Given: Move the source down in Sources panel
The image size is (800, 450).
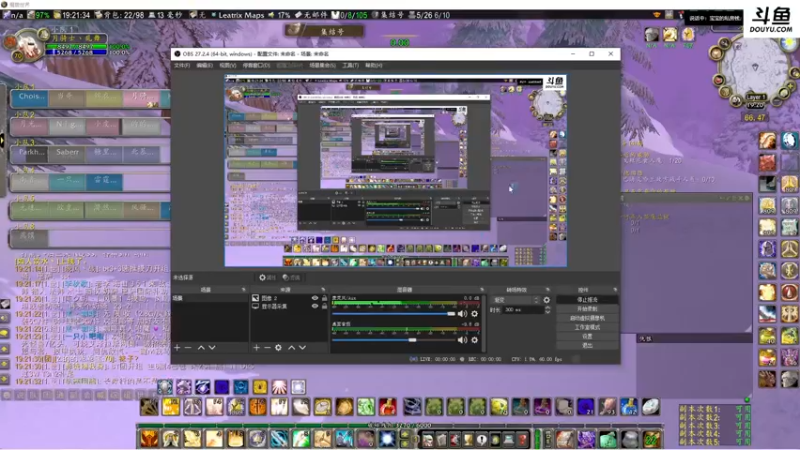Looking at the screenshot, I should coord(303,347).
